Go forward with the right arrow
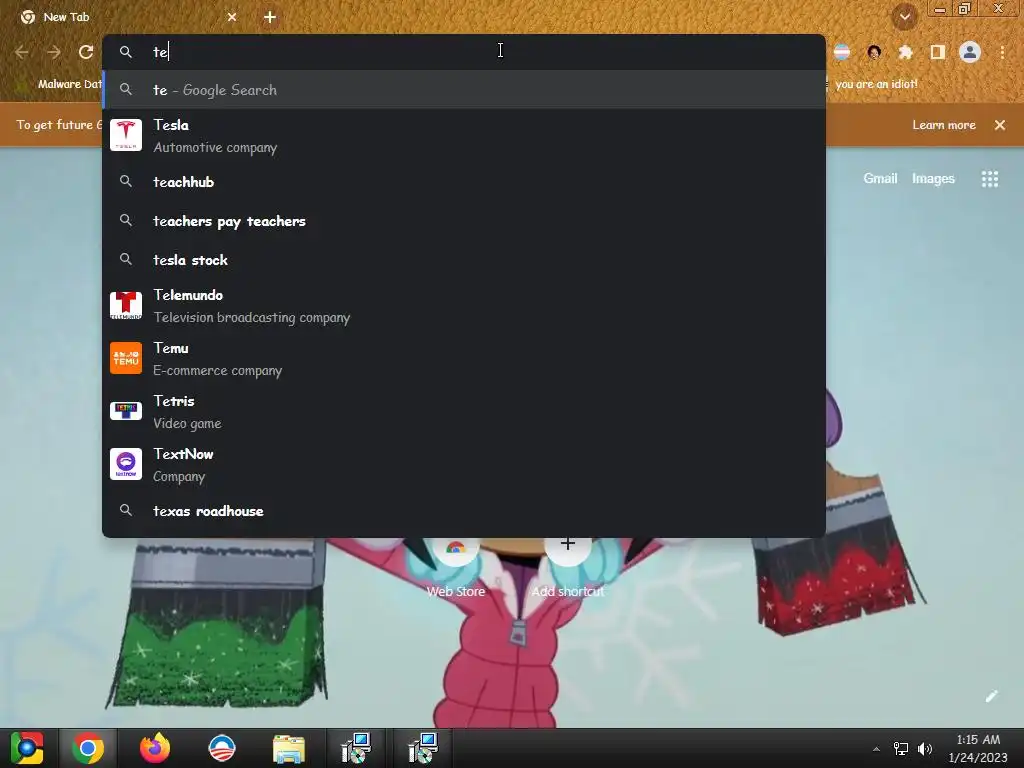The width and height of the screenshot is (1024, 768). (54, 52)
